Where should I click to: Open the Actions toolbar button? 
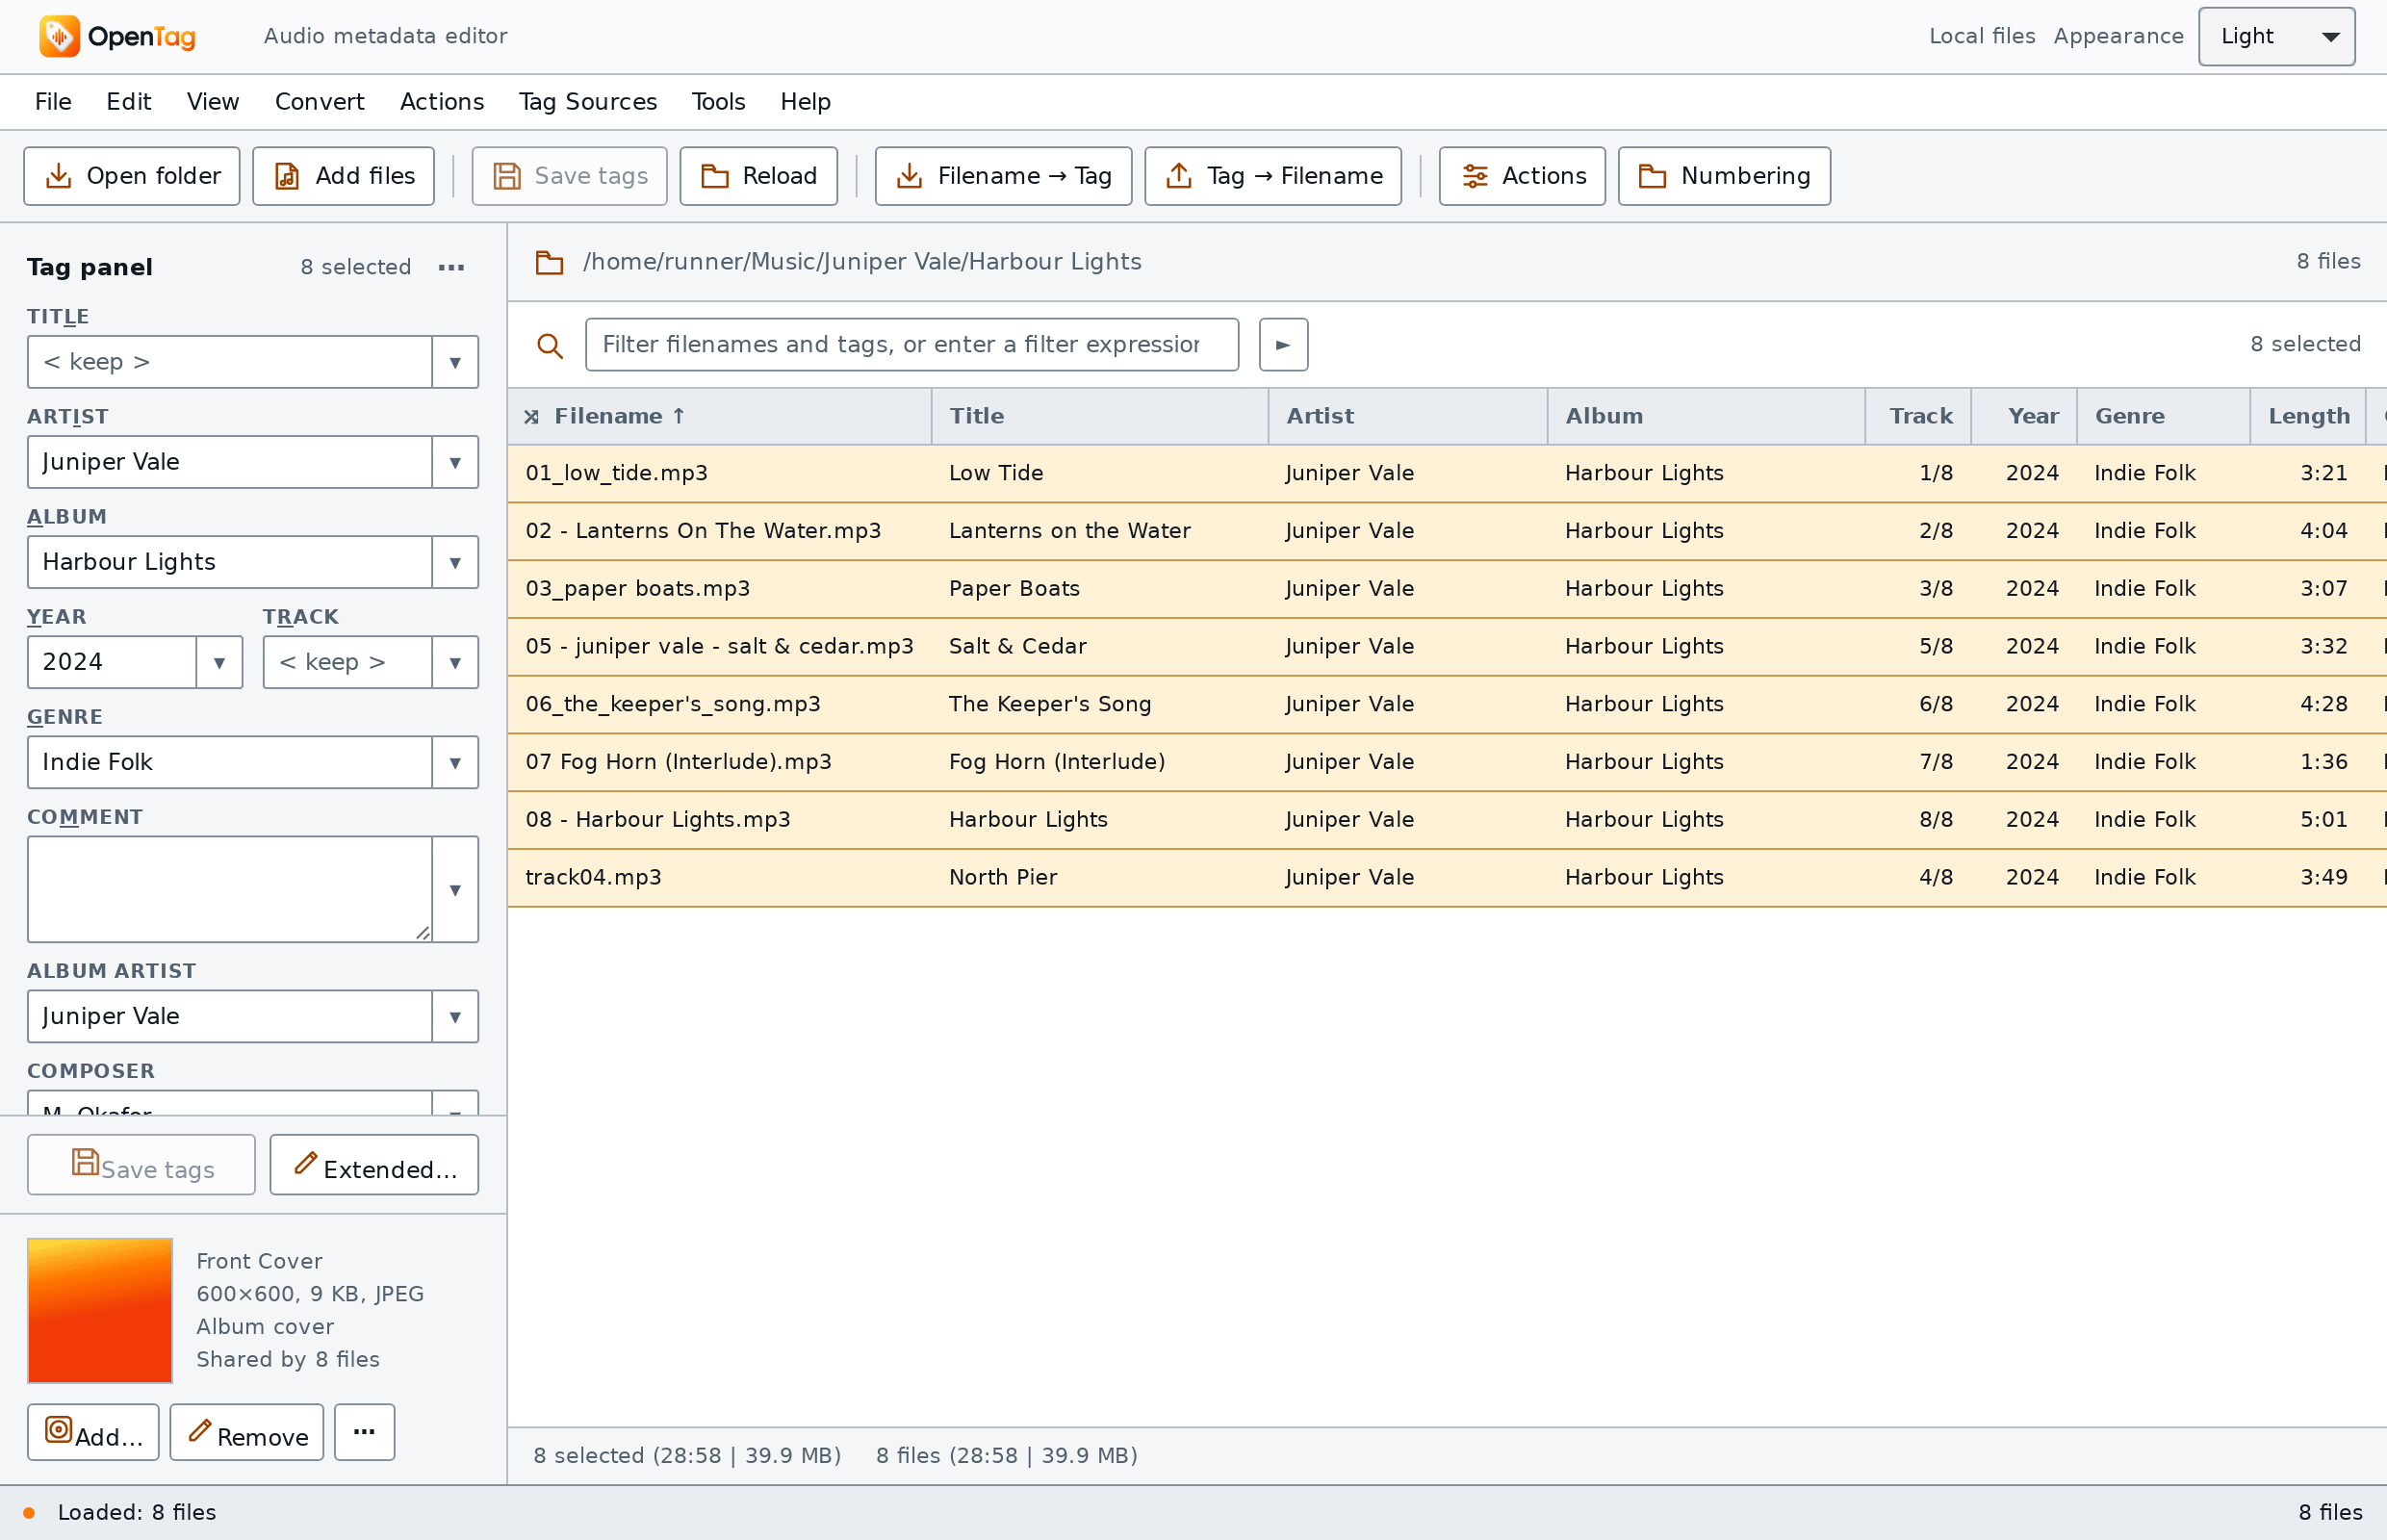[x=1521, y=176]
